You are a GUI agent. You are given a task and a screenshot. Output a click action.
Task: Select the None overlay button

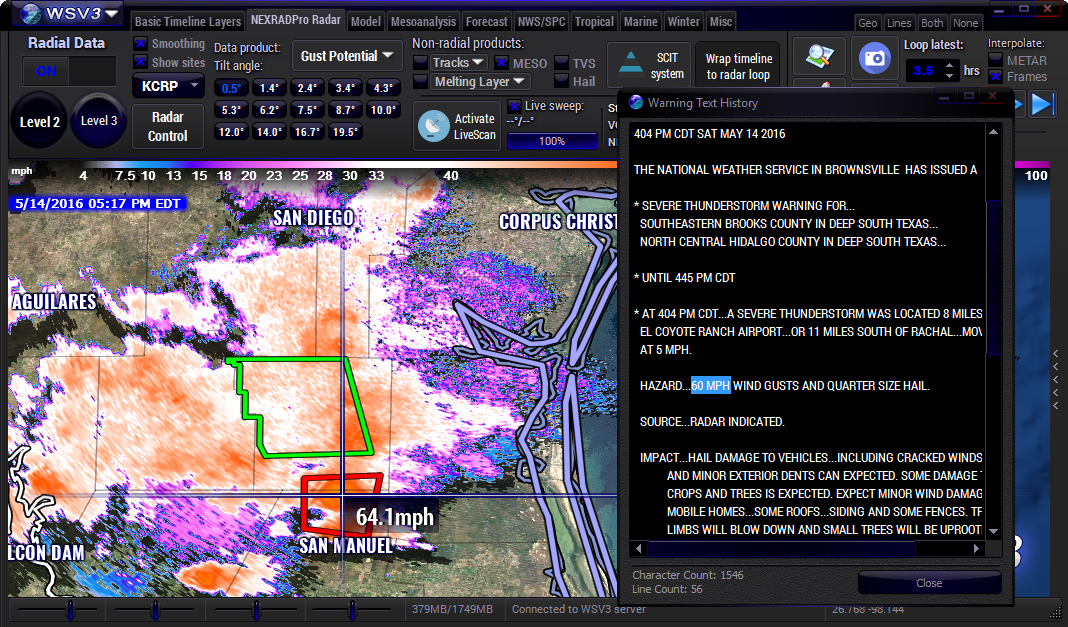965,22
